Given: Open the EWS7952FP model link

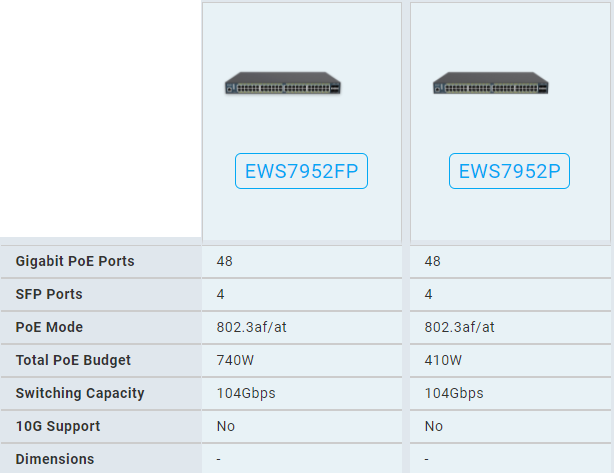Looking at the screenshot, I should point(302,172).
